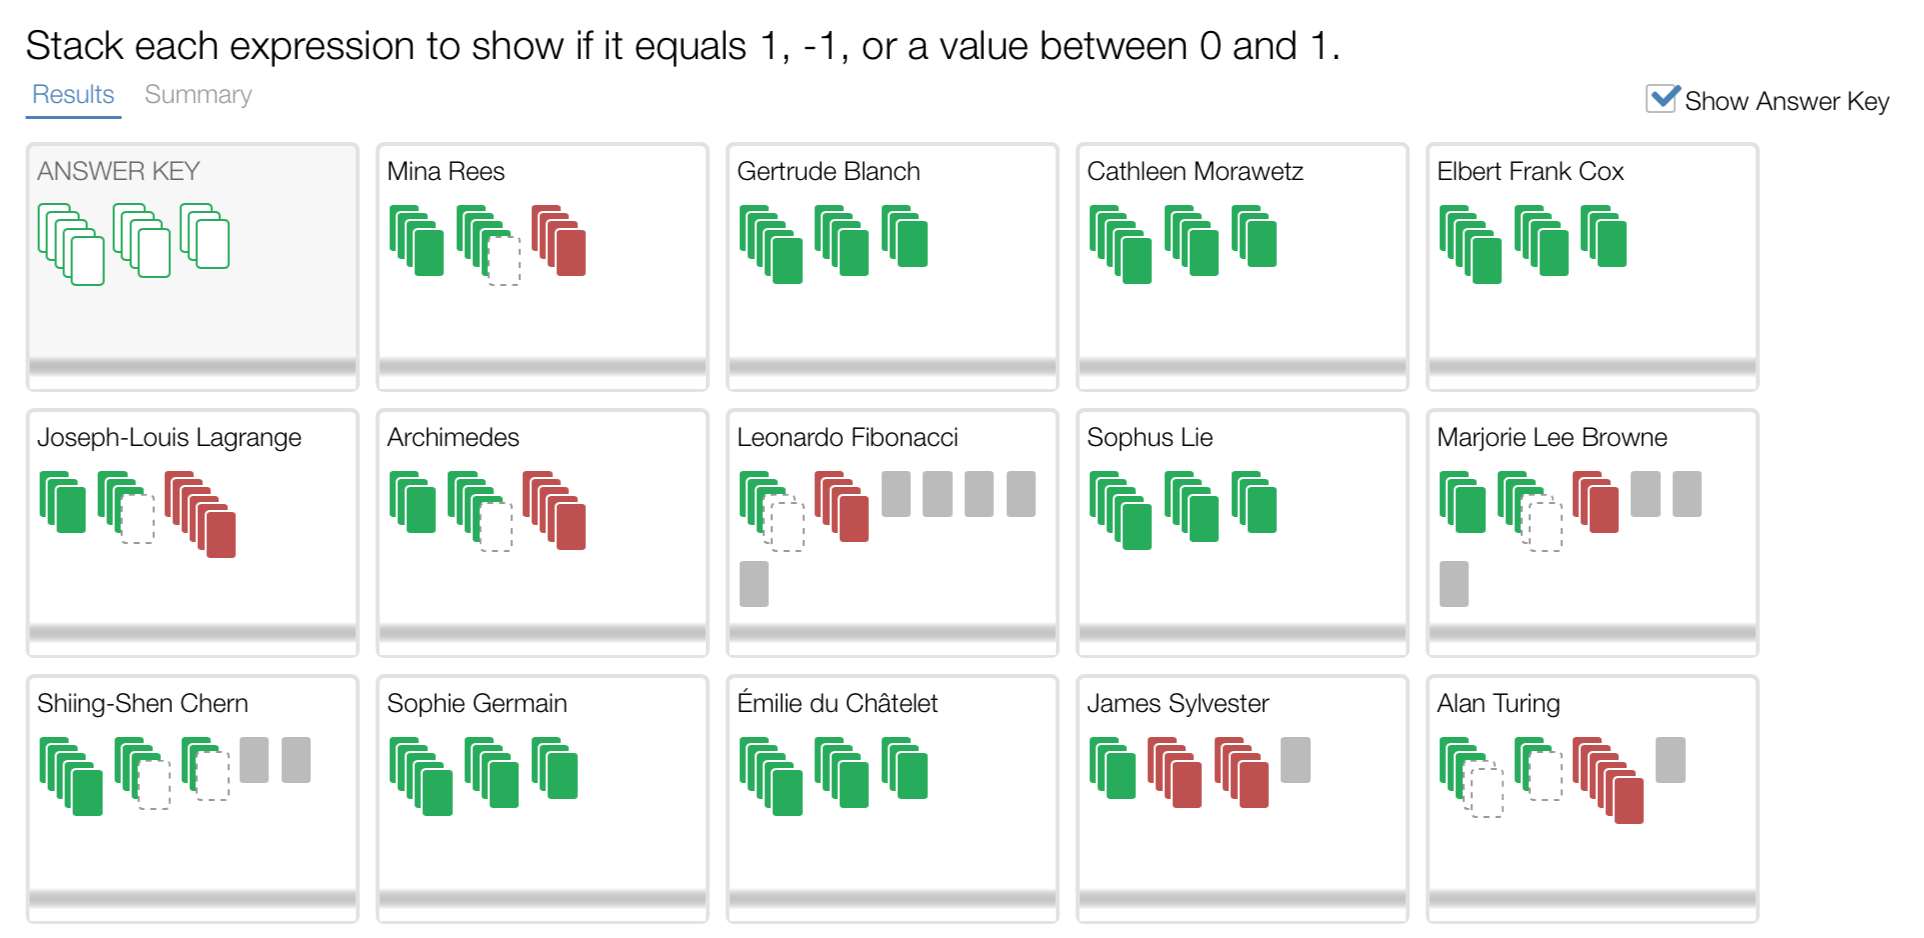
Task: Click Sophus Lie's first green card stack
Action: (x=1120, y=511)
